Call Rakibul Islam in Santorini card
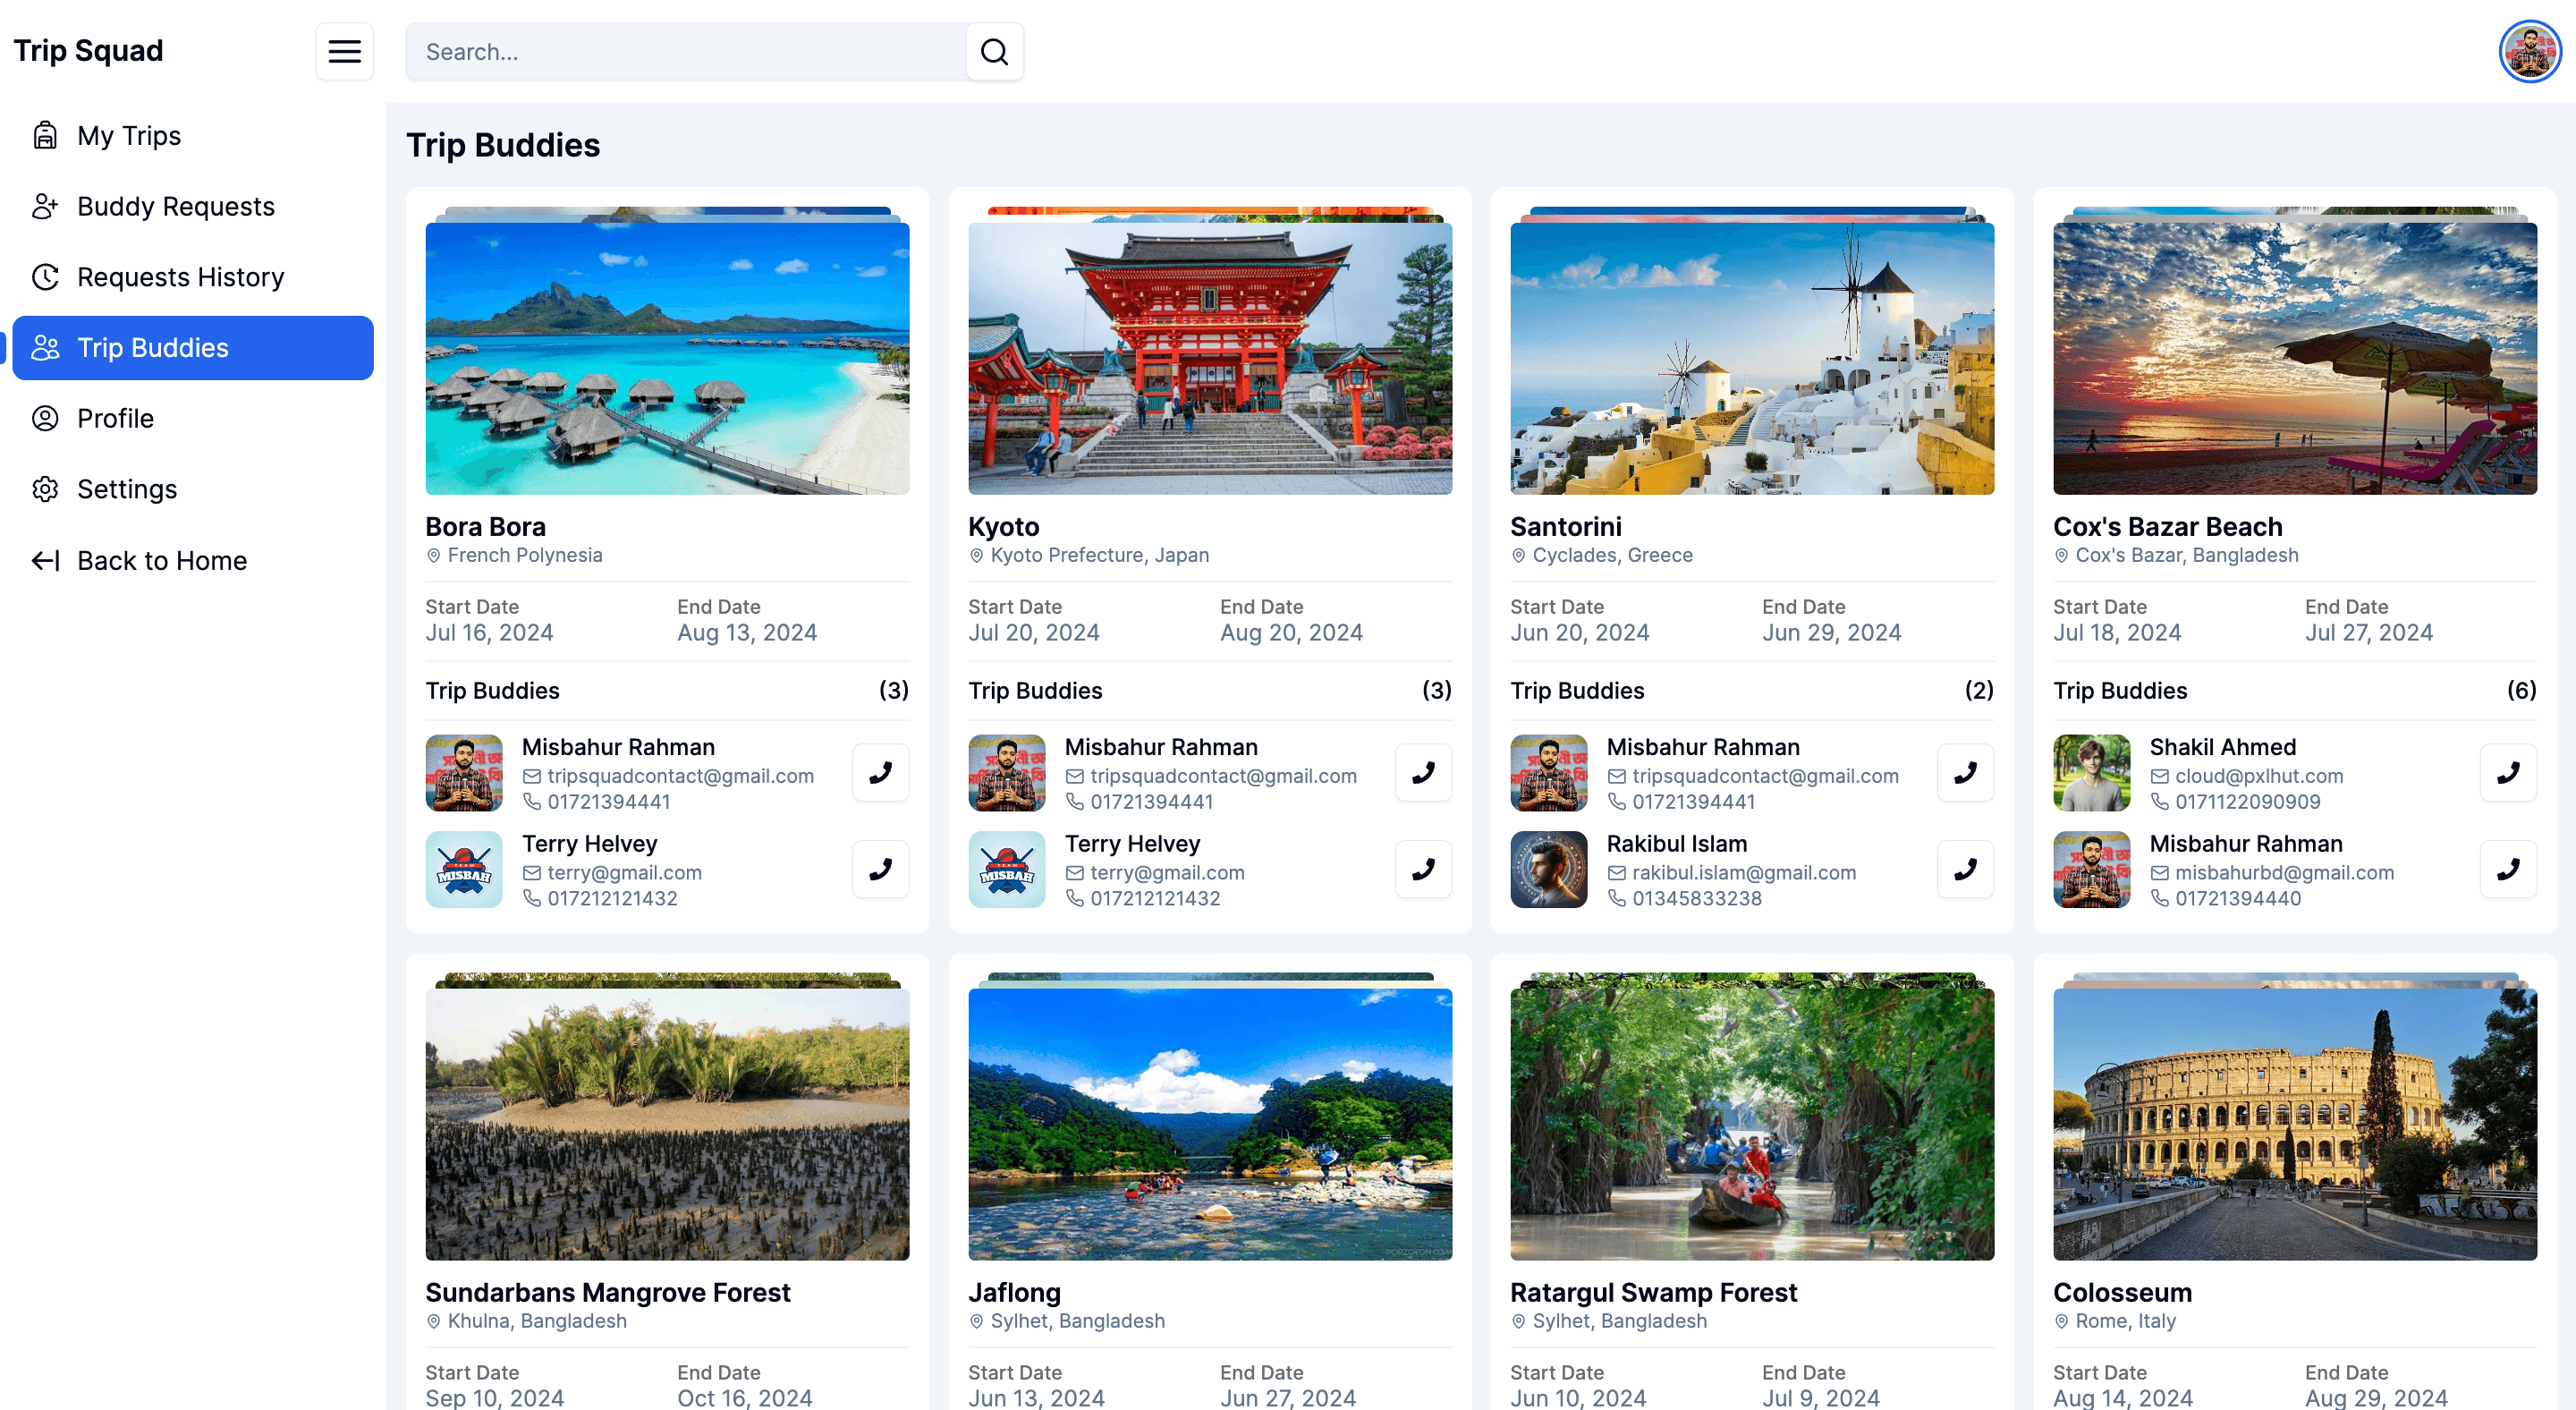Screen dimensions: 2576x1410 pyautogui.click(x=1965, y=869)
